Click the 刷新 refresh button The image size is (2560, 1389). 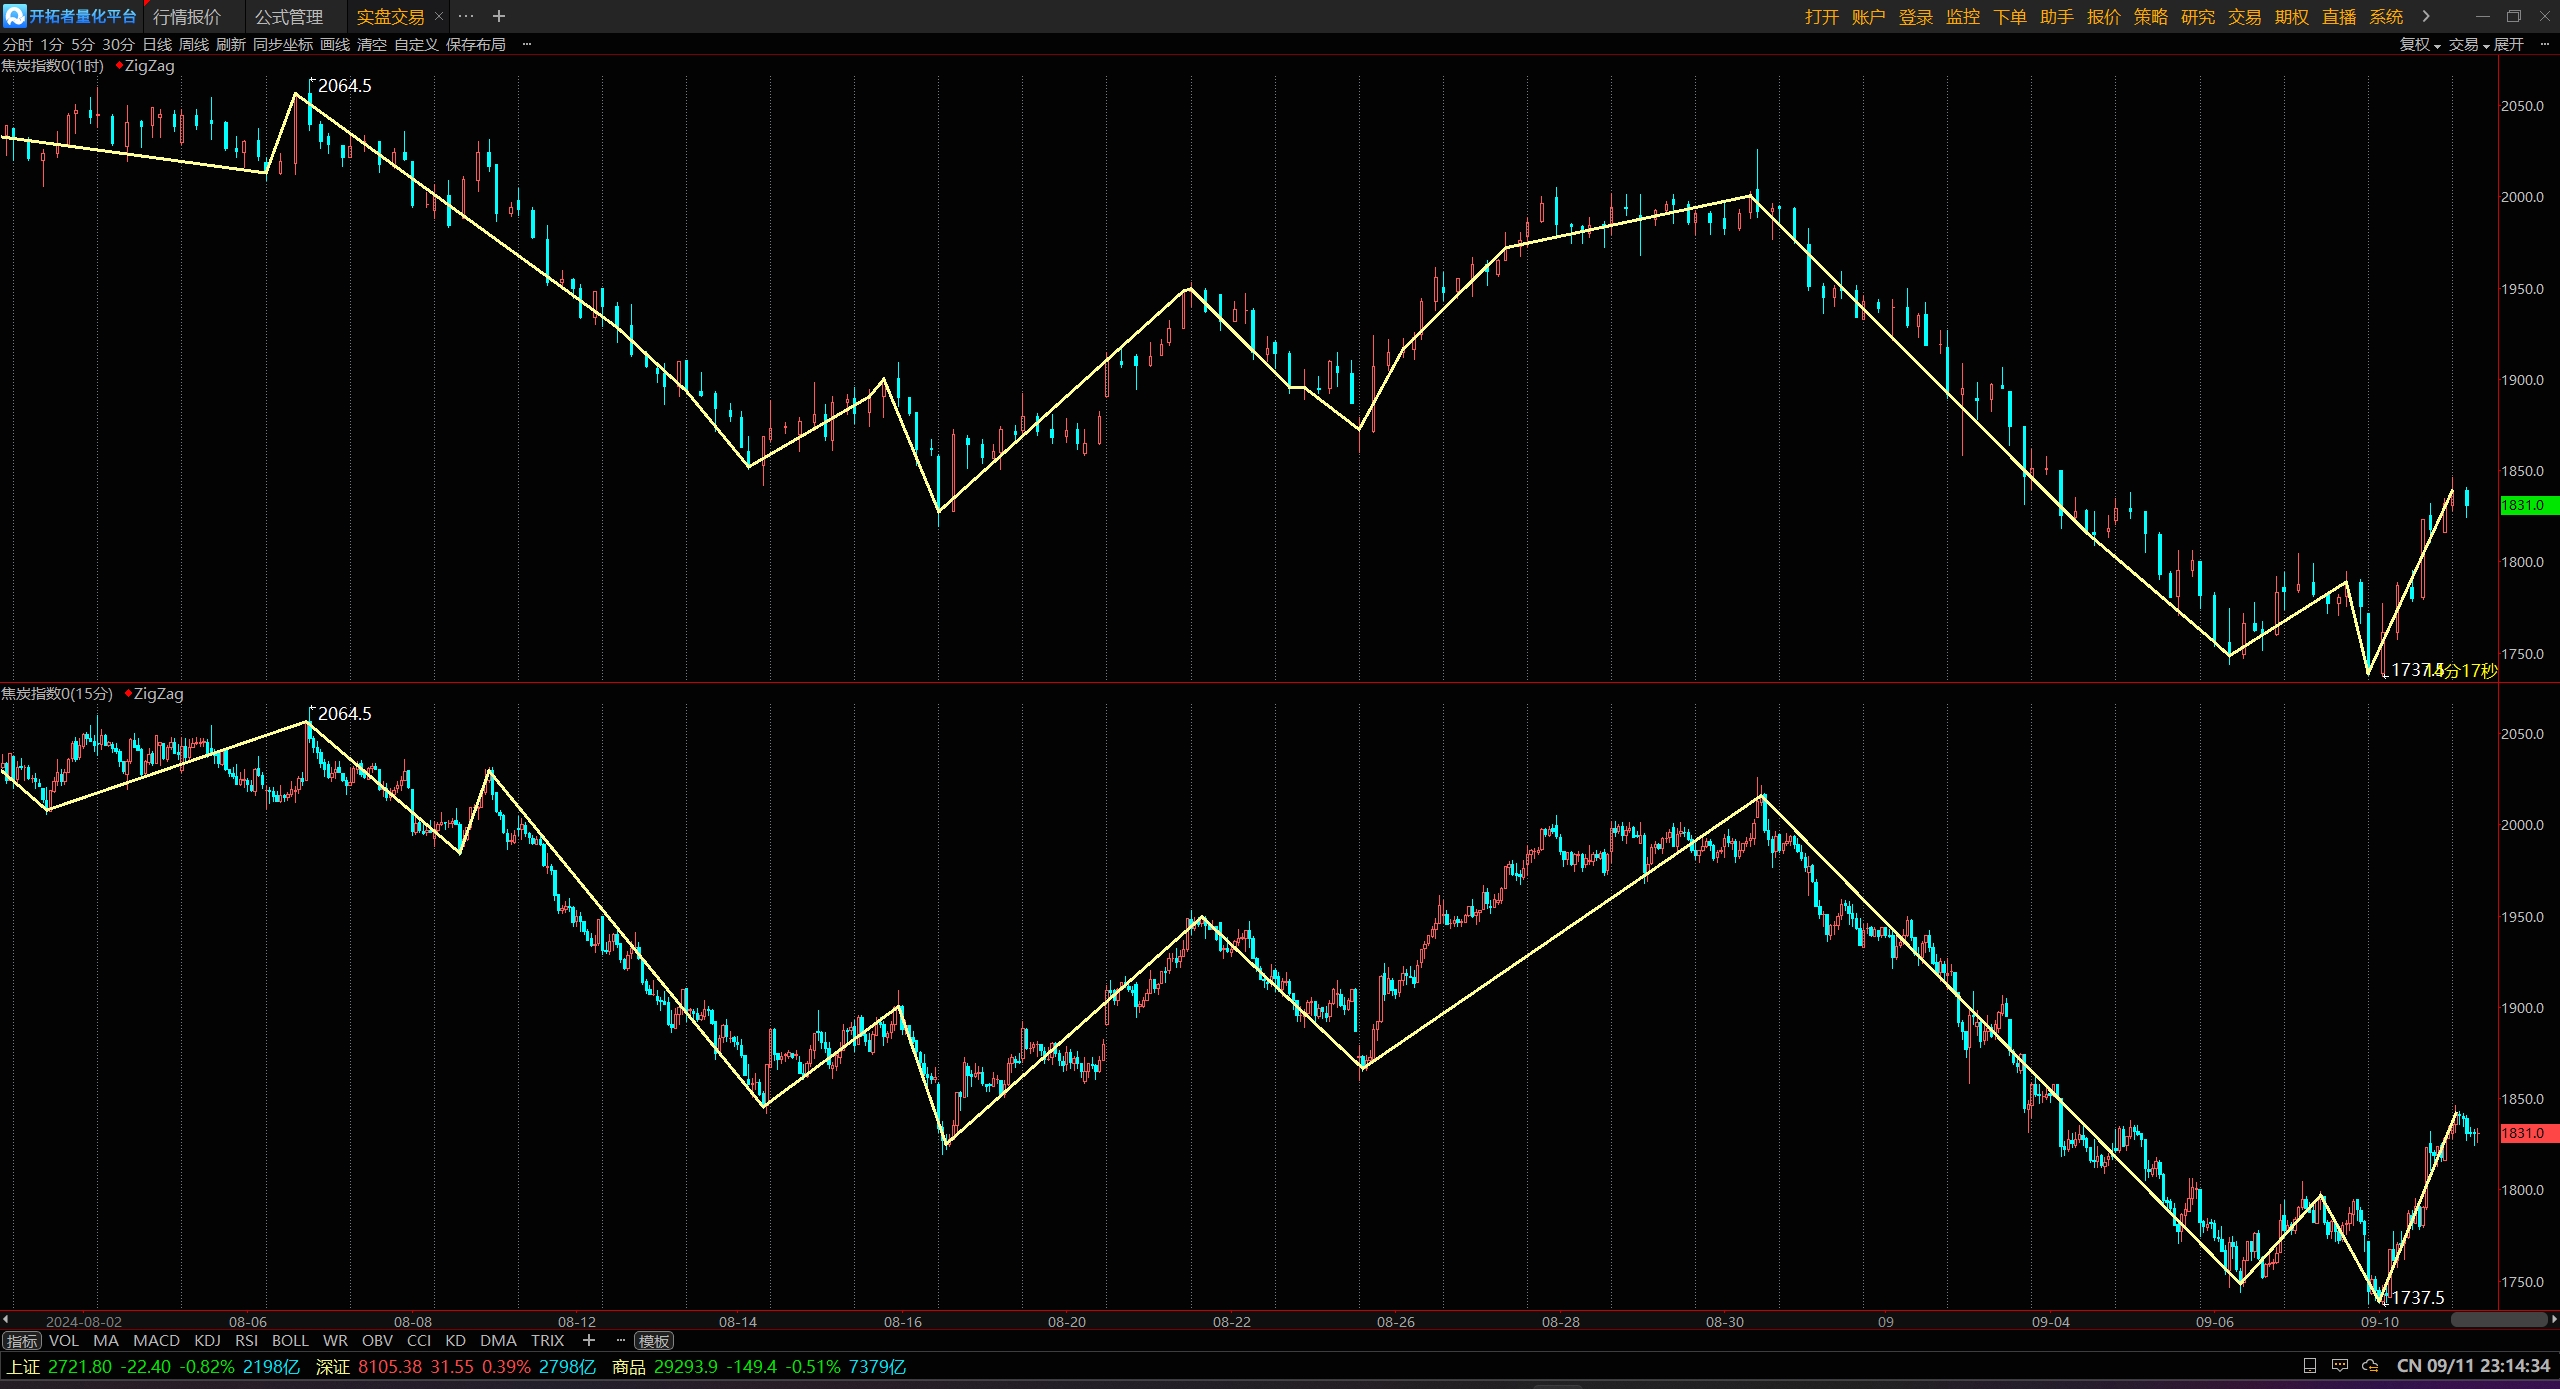coord(231,44)
